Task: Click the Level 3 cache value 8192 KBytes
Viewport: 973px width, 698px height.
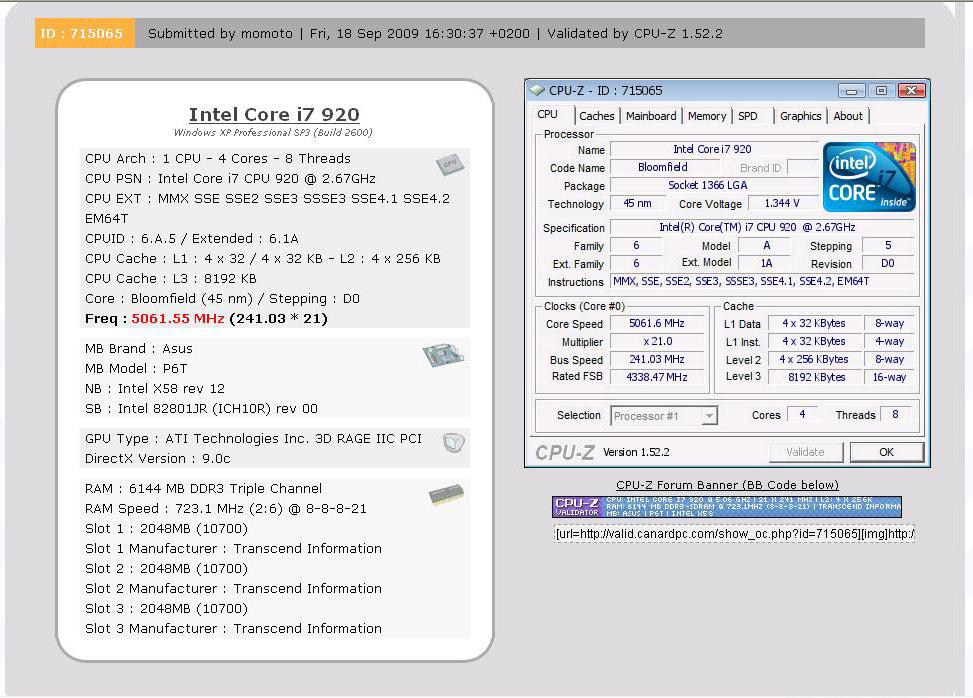Action: 815,377
